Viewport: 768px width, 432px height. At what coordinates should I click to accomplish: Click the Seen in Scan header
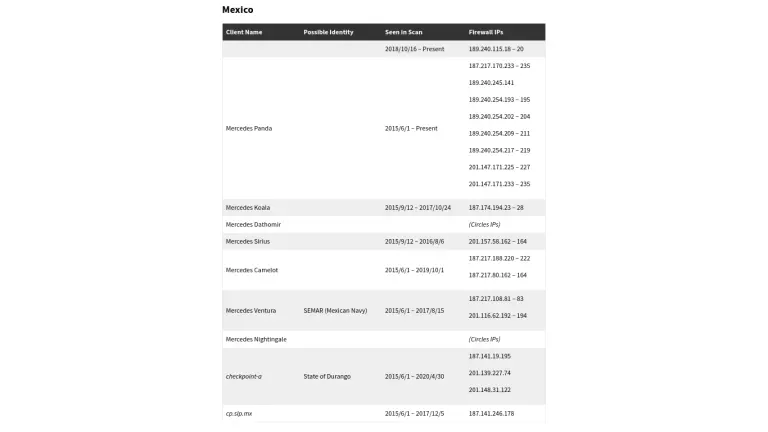(x=403, y=32)
